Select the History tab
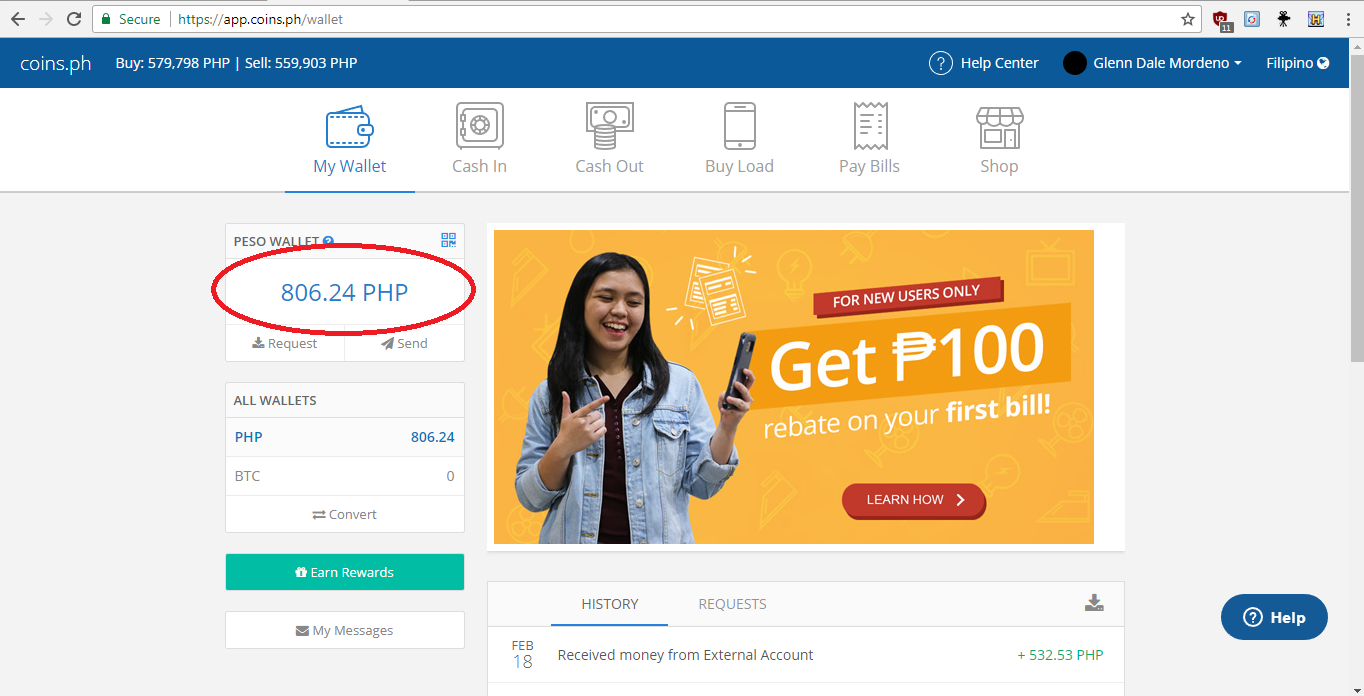1364x696 pixels. coord(610,604)
